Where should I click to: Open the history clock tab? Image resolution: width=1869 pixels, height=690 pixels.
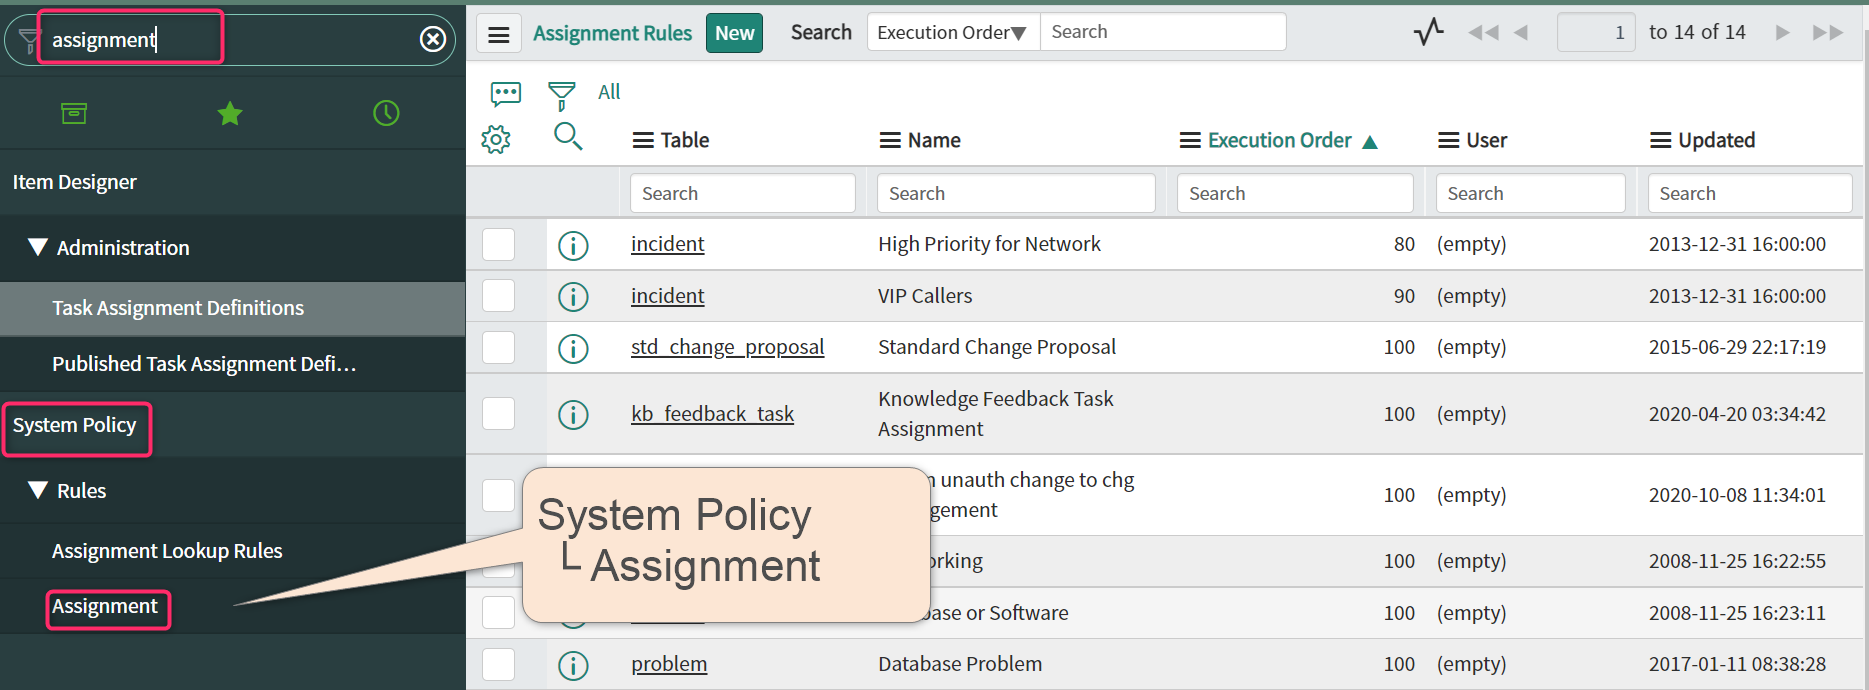point(386,113)
